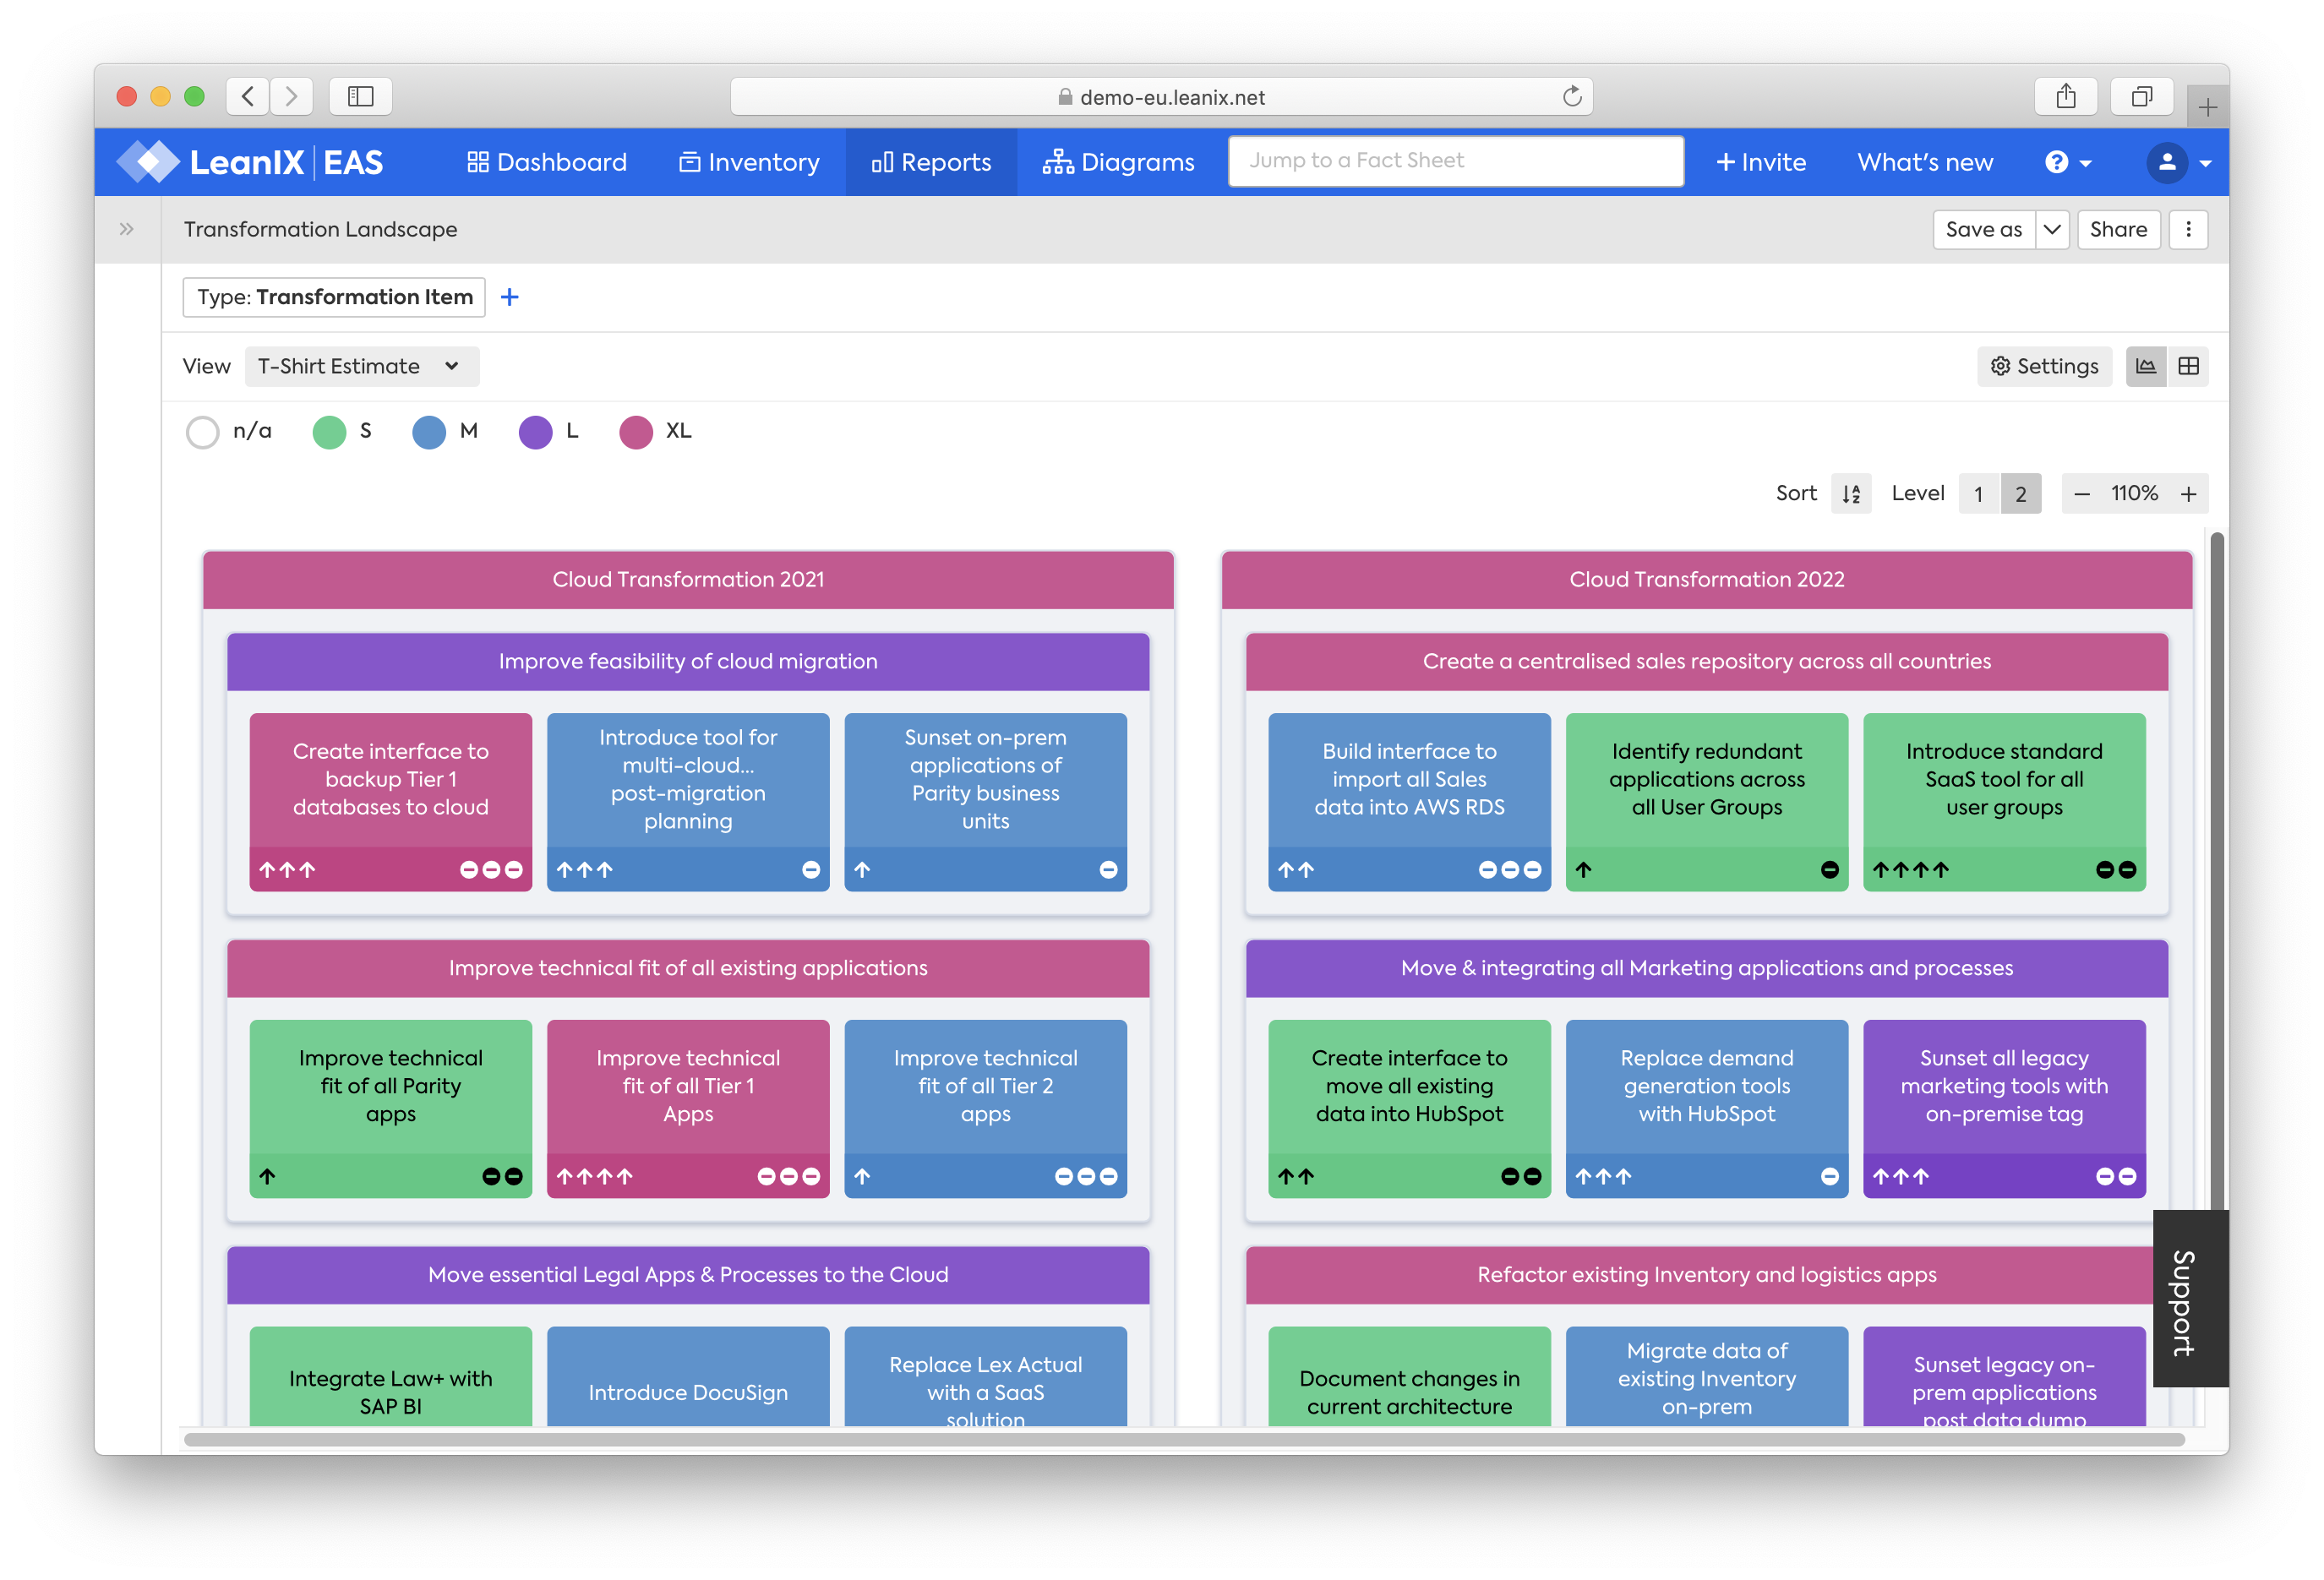The height and width of the screenshot is (1580, 2324).
Task: Zoom in with plus icon
Action: [2188, 494]
